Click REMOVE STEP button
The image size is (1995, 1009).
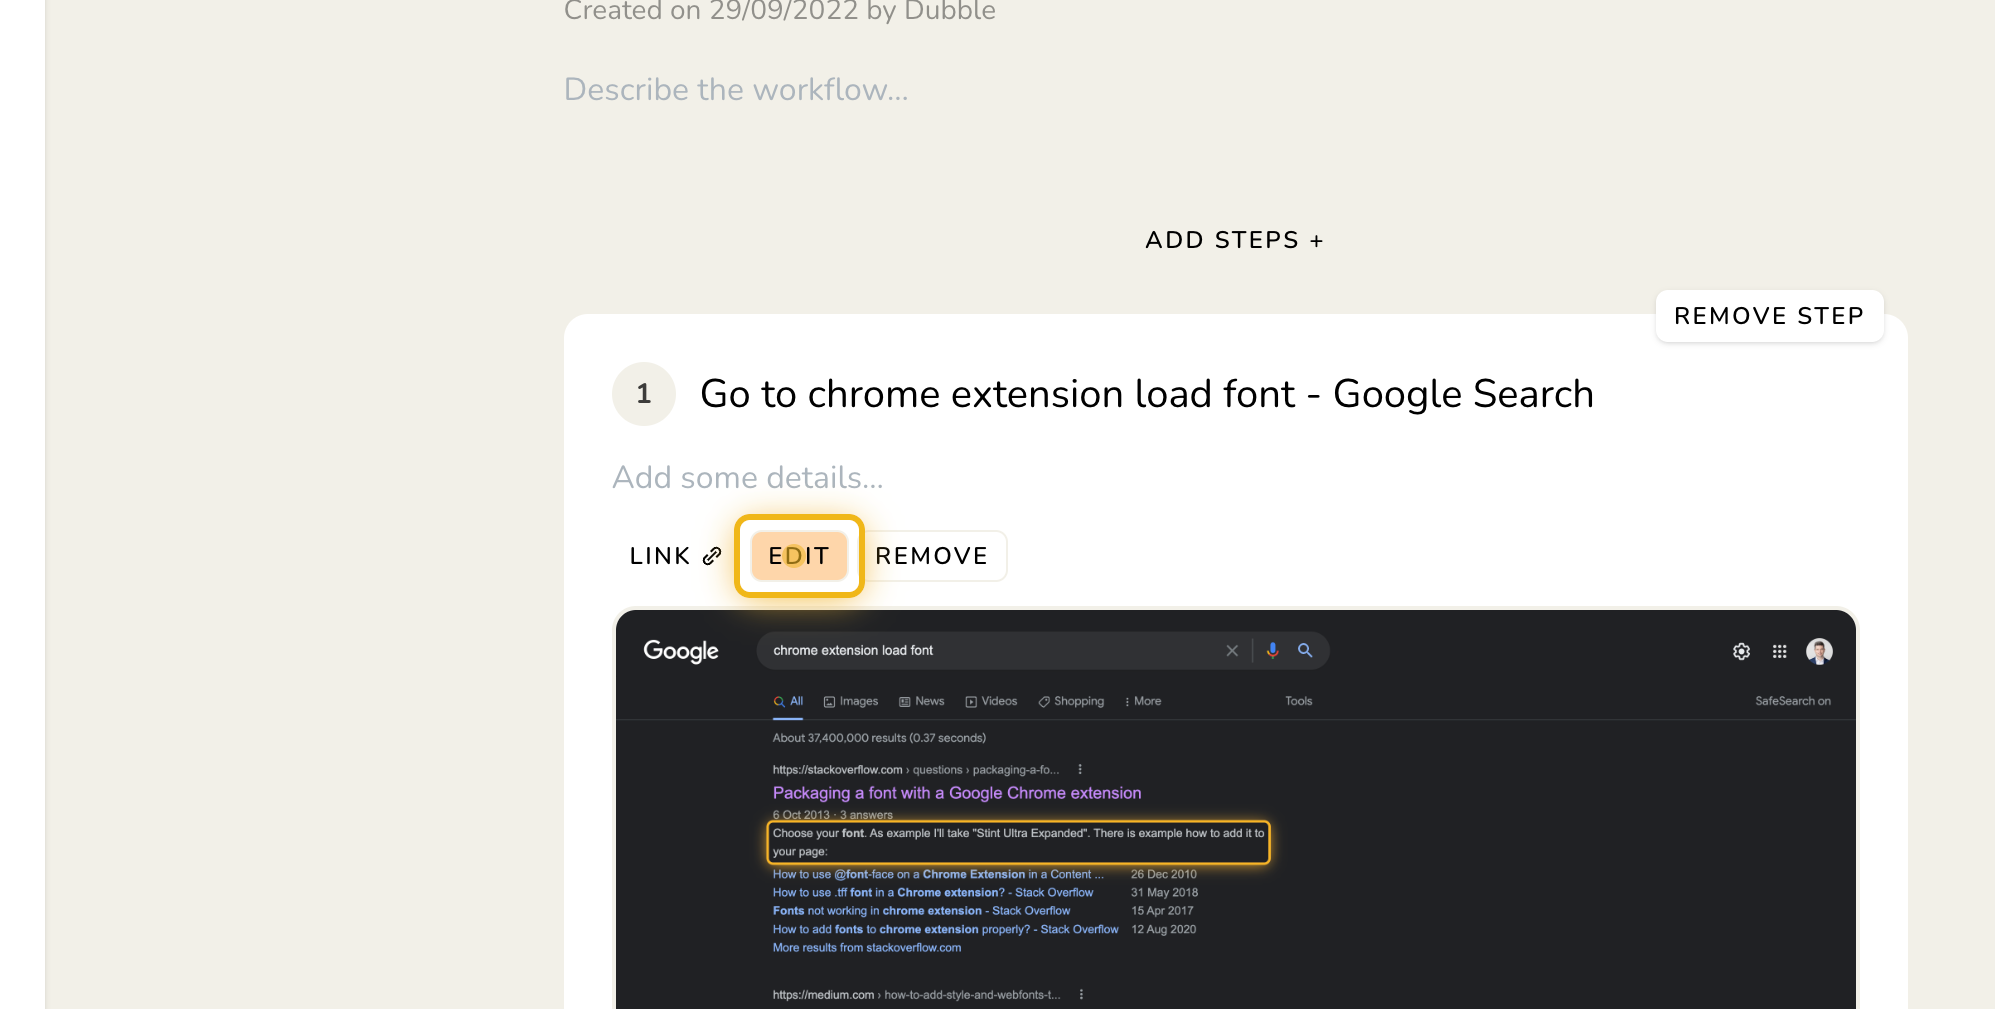tap(1769, 316)
